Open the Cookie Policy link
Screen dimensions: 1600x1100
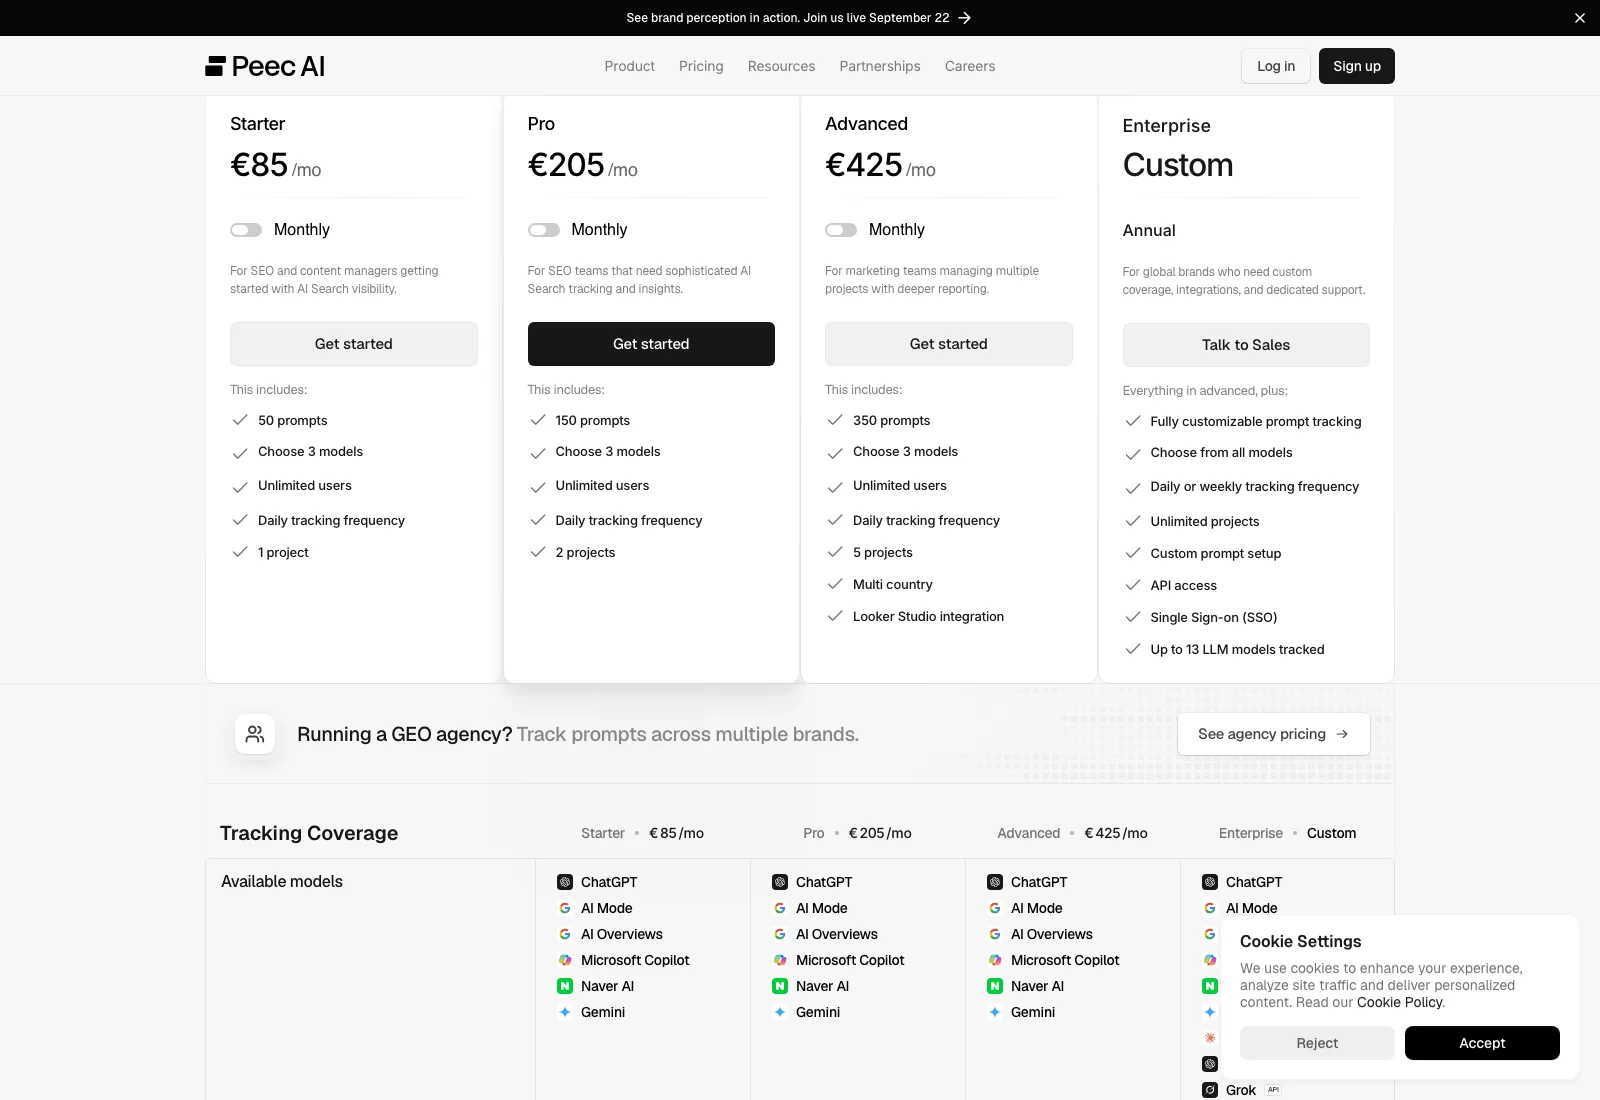(1400, 1002)
